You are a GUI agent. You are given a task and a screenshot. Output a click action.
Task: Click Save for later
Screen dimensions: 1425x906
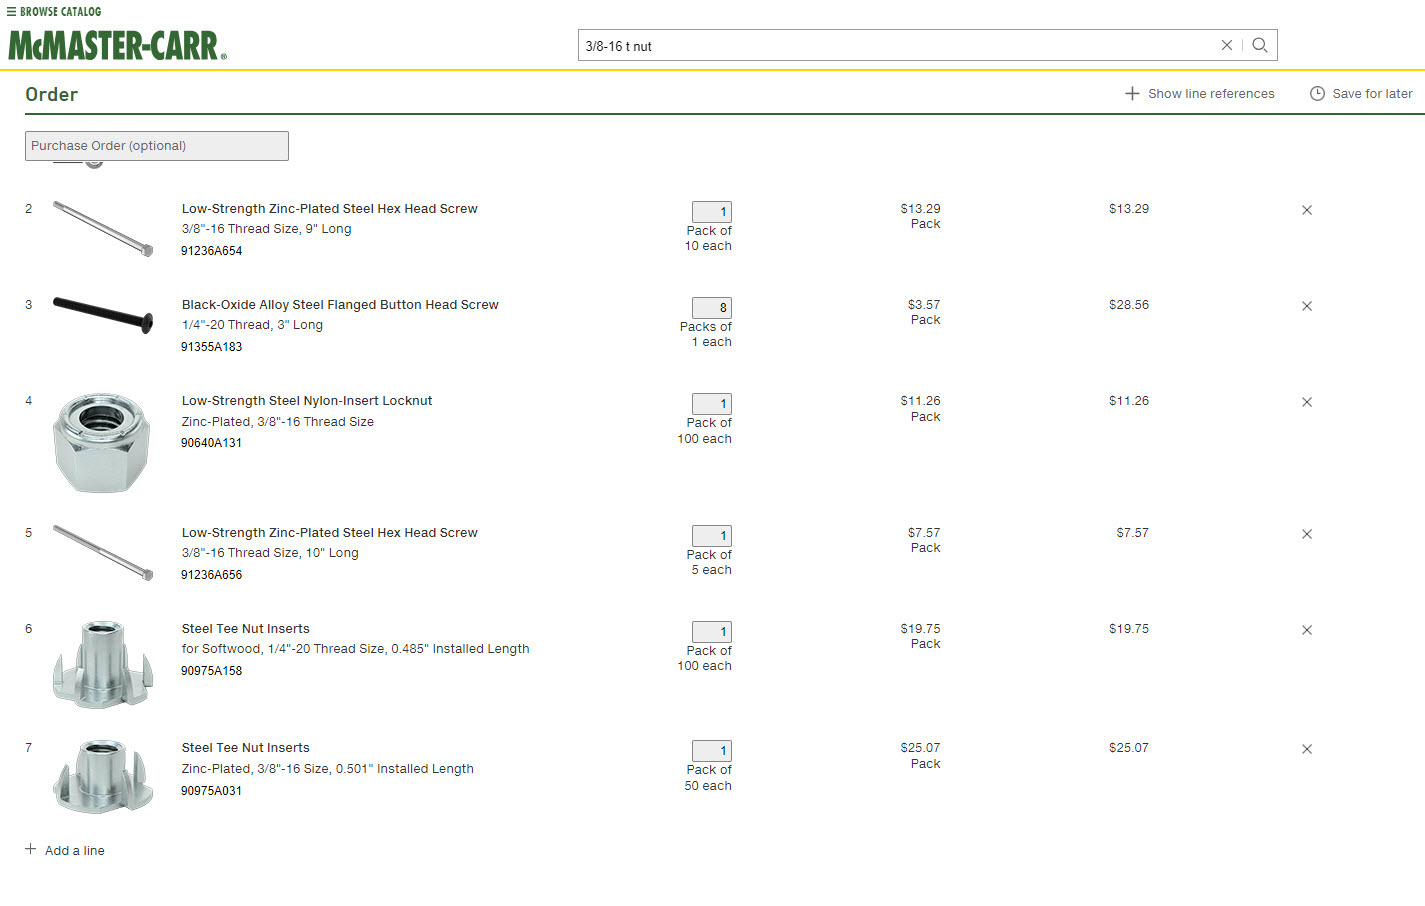pyautogui.click(x=1361, y=94)
